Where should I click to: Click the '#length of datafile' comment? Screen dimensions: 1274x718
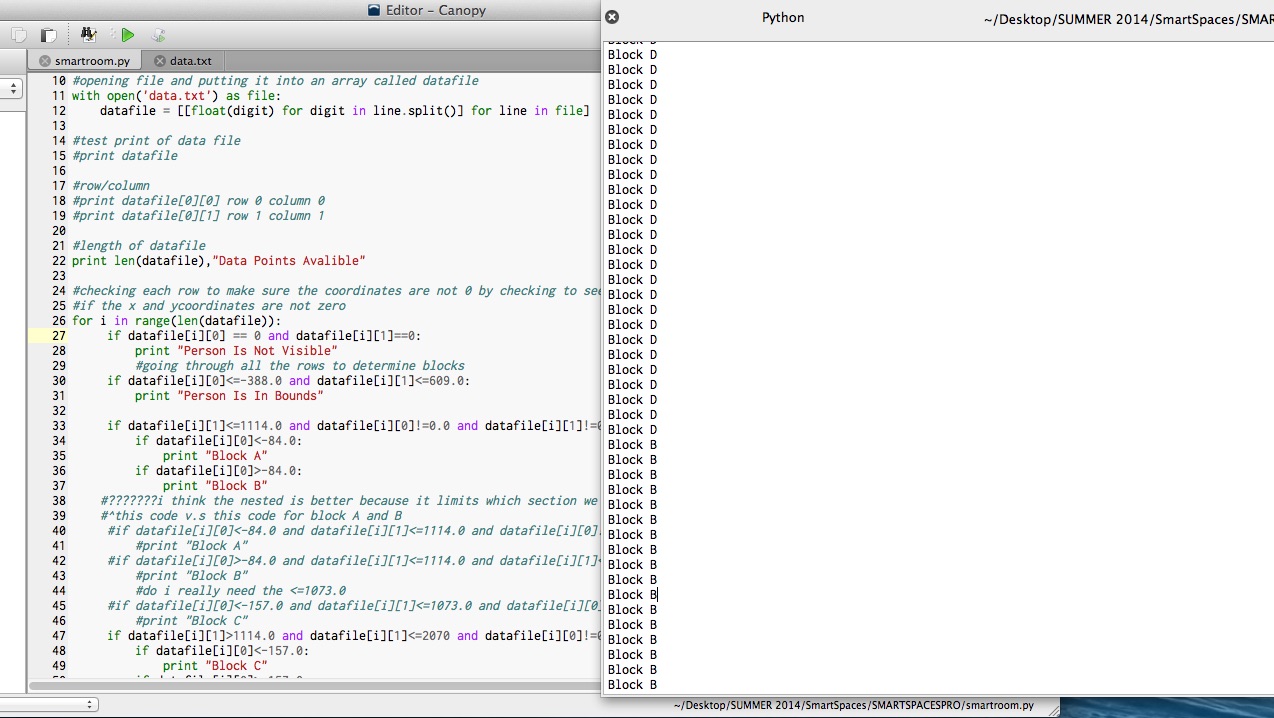tap(139, 246)
